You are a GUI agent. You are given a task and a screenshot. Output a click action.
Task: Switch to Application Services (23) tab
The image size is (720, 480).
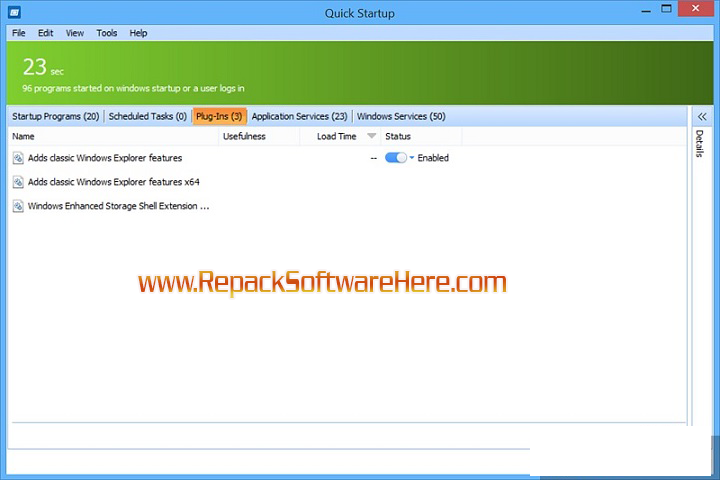click(x=299, y=117)
